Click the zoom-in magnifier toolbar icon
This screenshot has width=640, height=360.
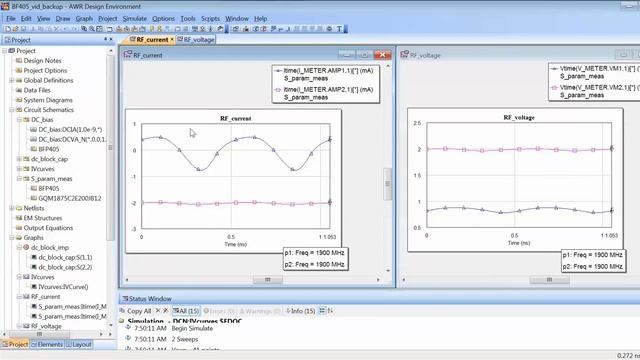(91, 29)
